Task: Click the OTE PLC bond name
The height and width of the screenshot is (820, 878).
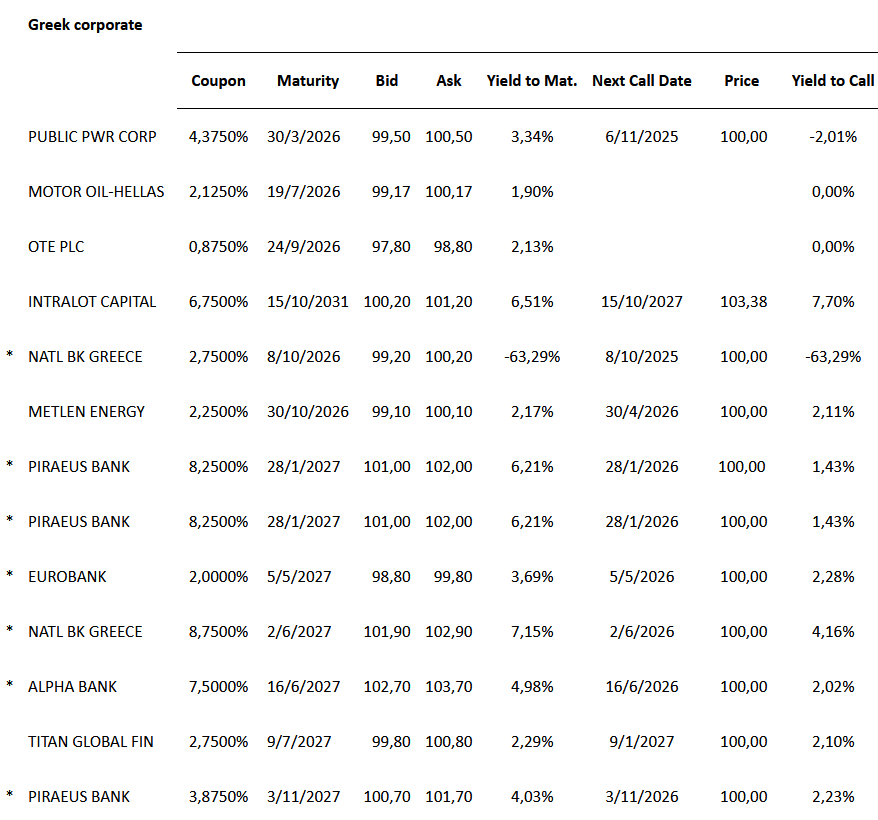Action: [56, 247]
